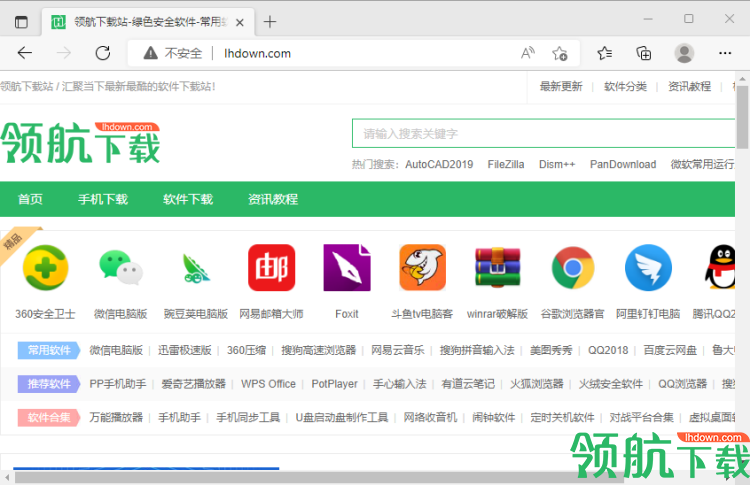Click in the 请输入搜索关键字 search box
The width and height of the screenshot is (750, 485).
click(x=543, y=133)
